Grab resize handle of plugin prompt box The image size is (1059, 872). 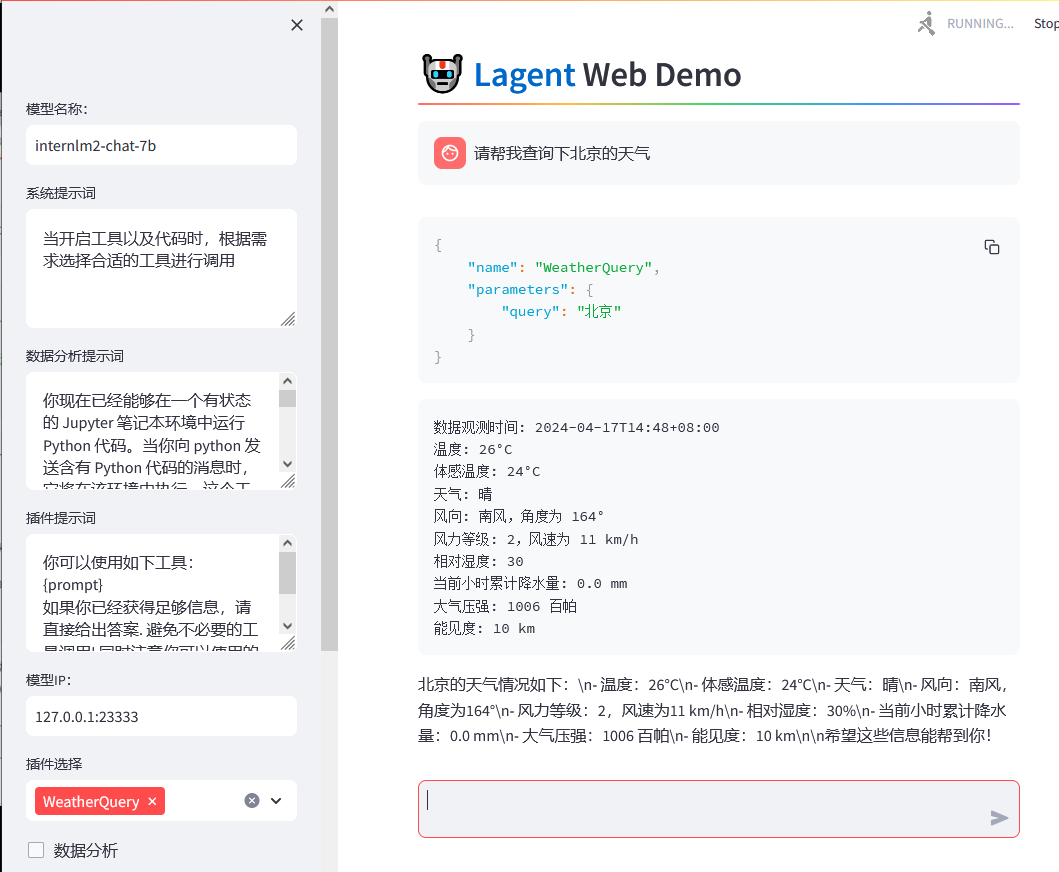[x=288, y=643]
